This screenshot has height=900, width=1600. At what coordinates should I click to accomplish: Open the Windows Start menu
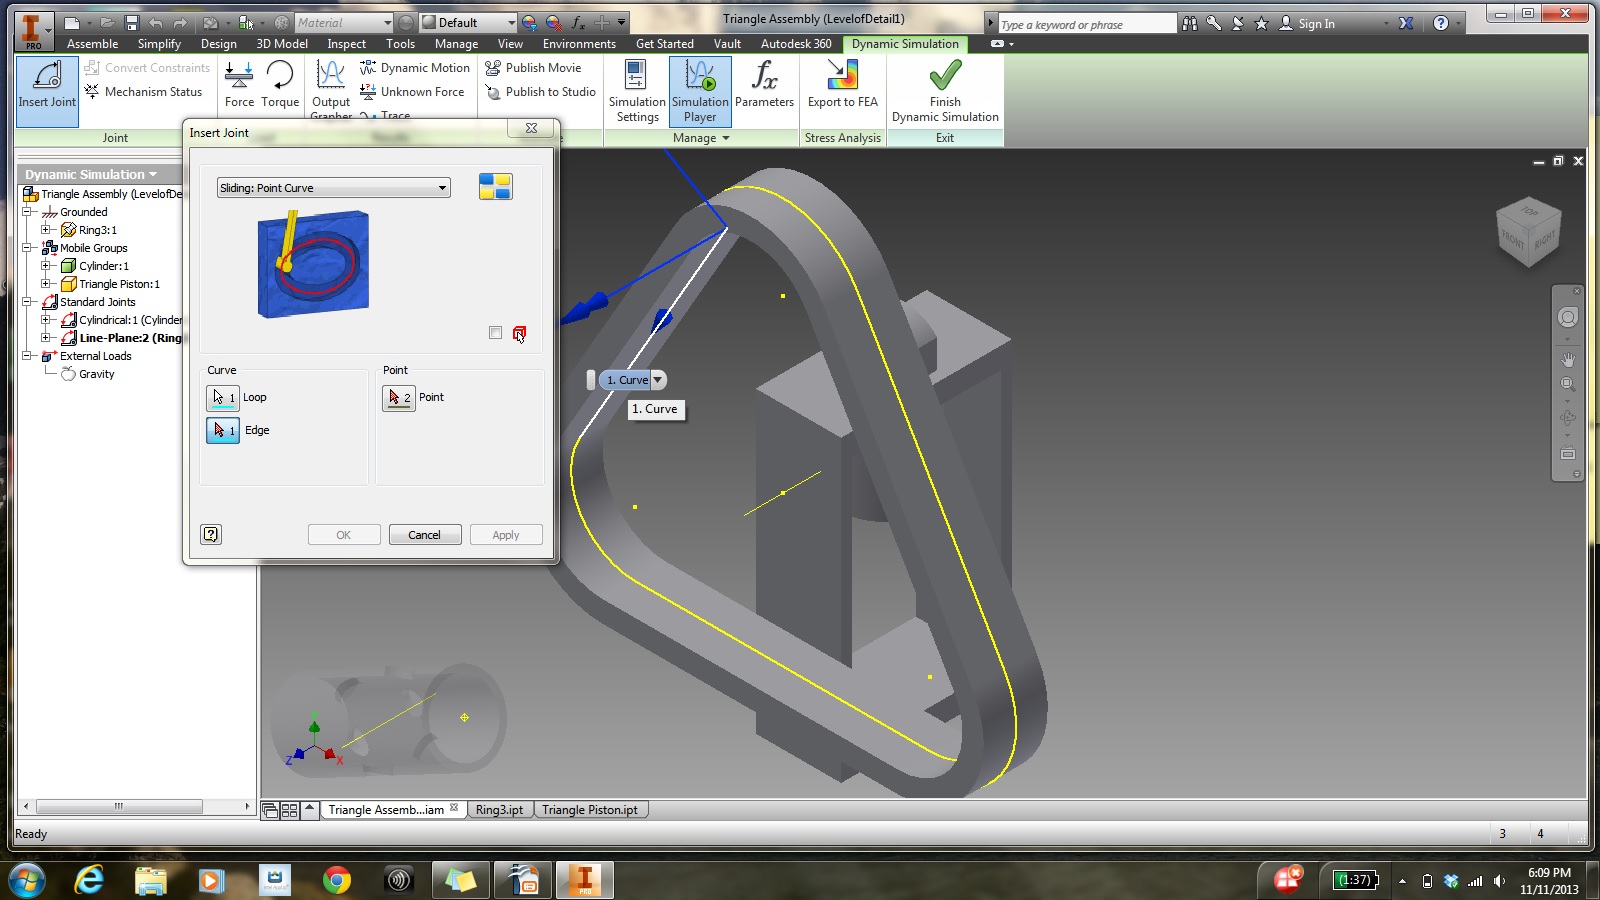click(27, 881)
